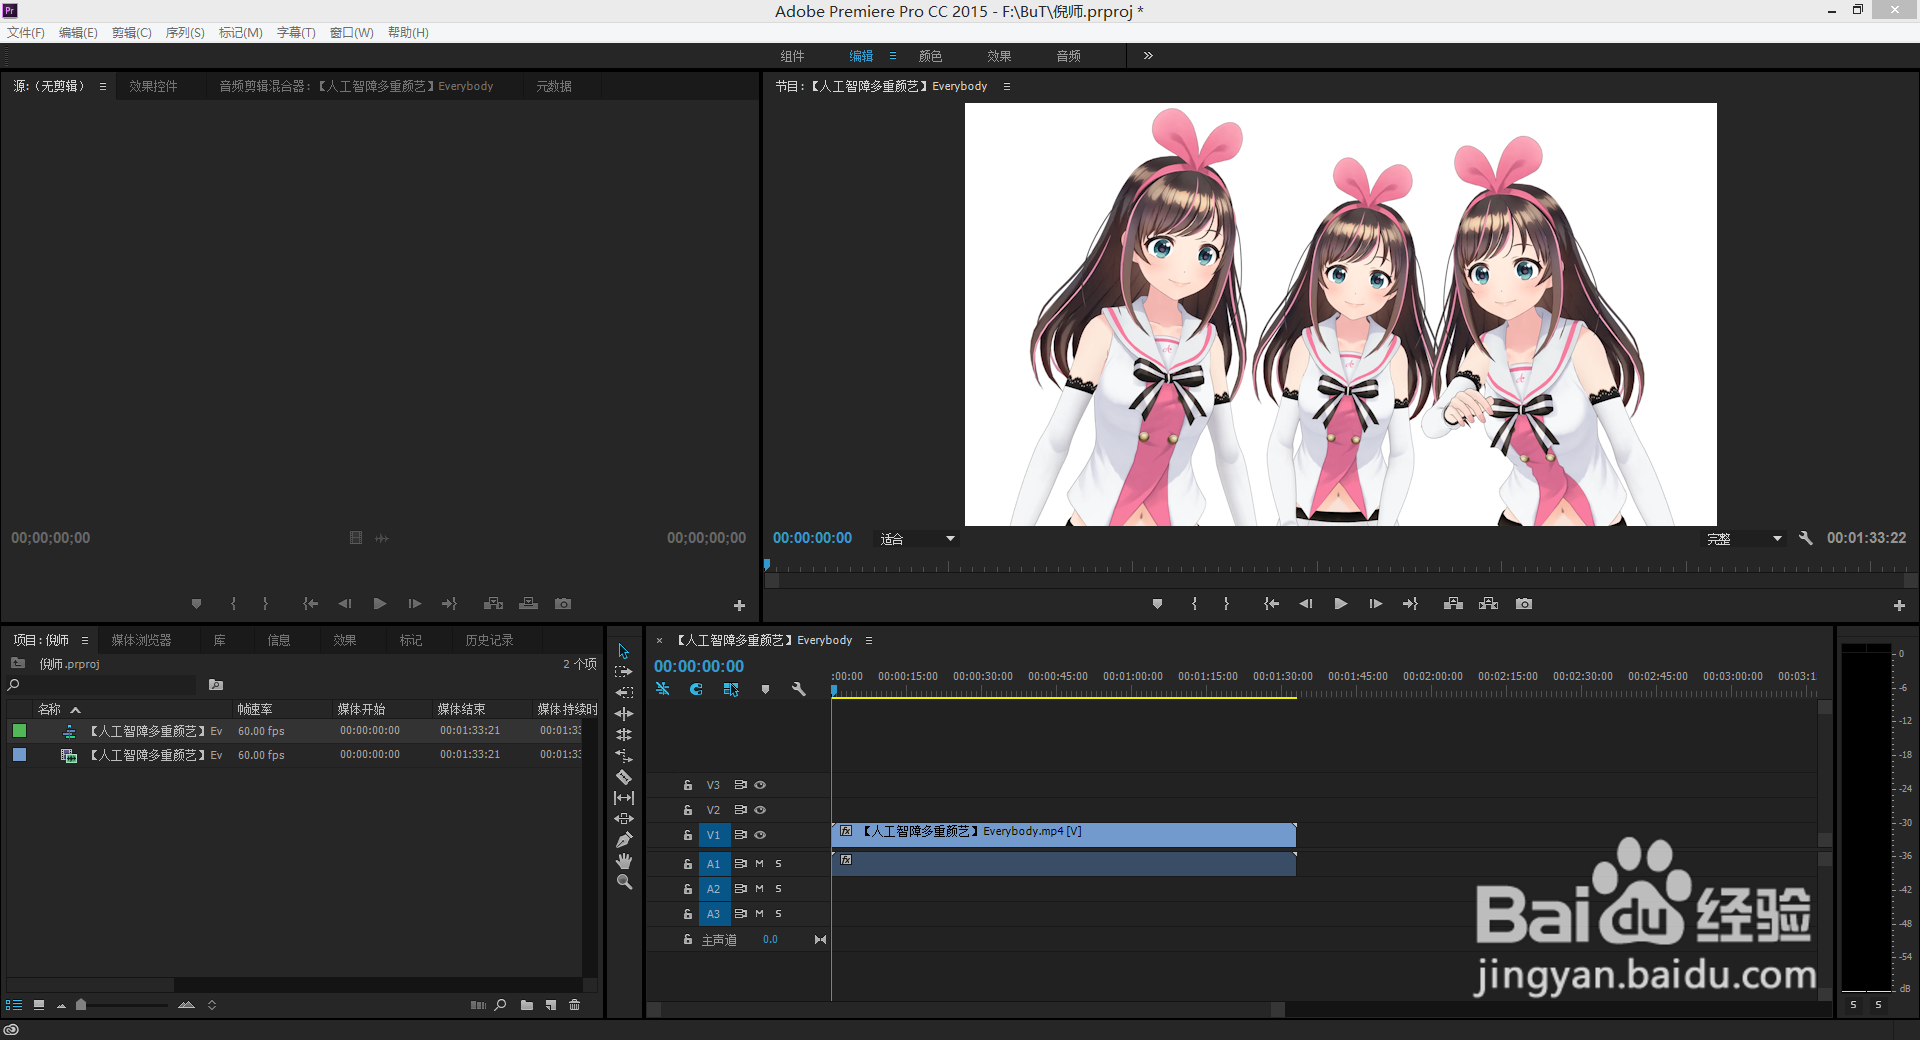1920x1040 pixels.
Task: Toggle sync lock on the A2 track
Action: 741,889
